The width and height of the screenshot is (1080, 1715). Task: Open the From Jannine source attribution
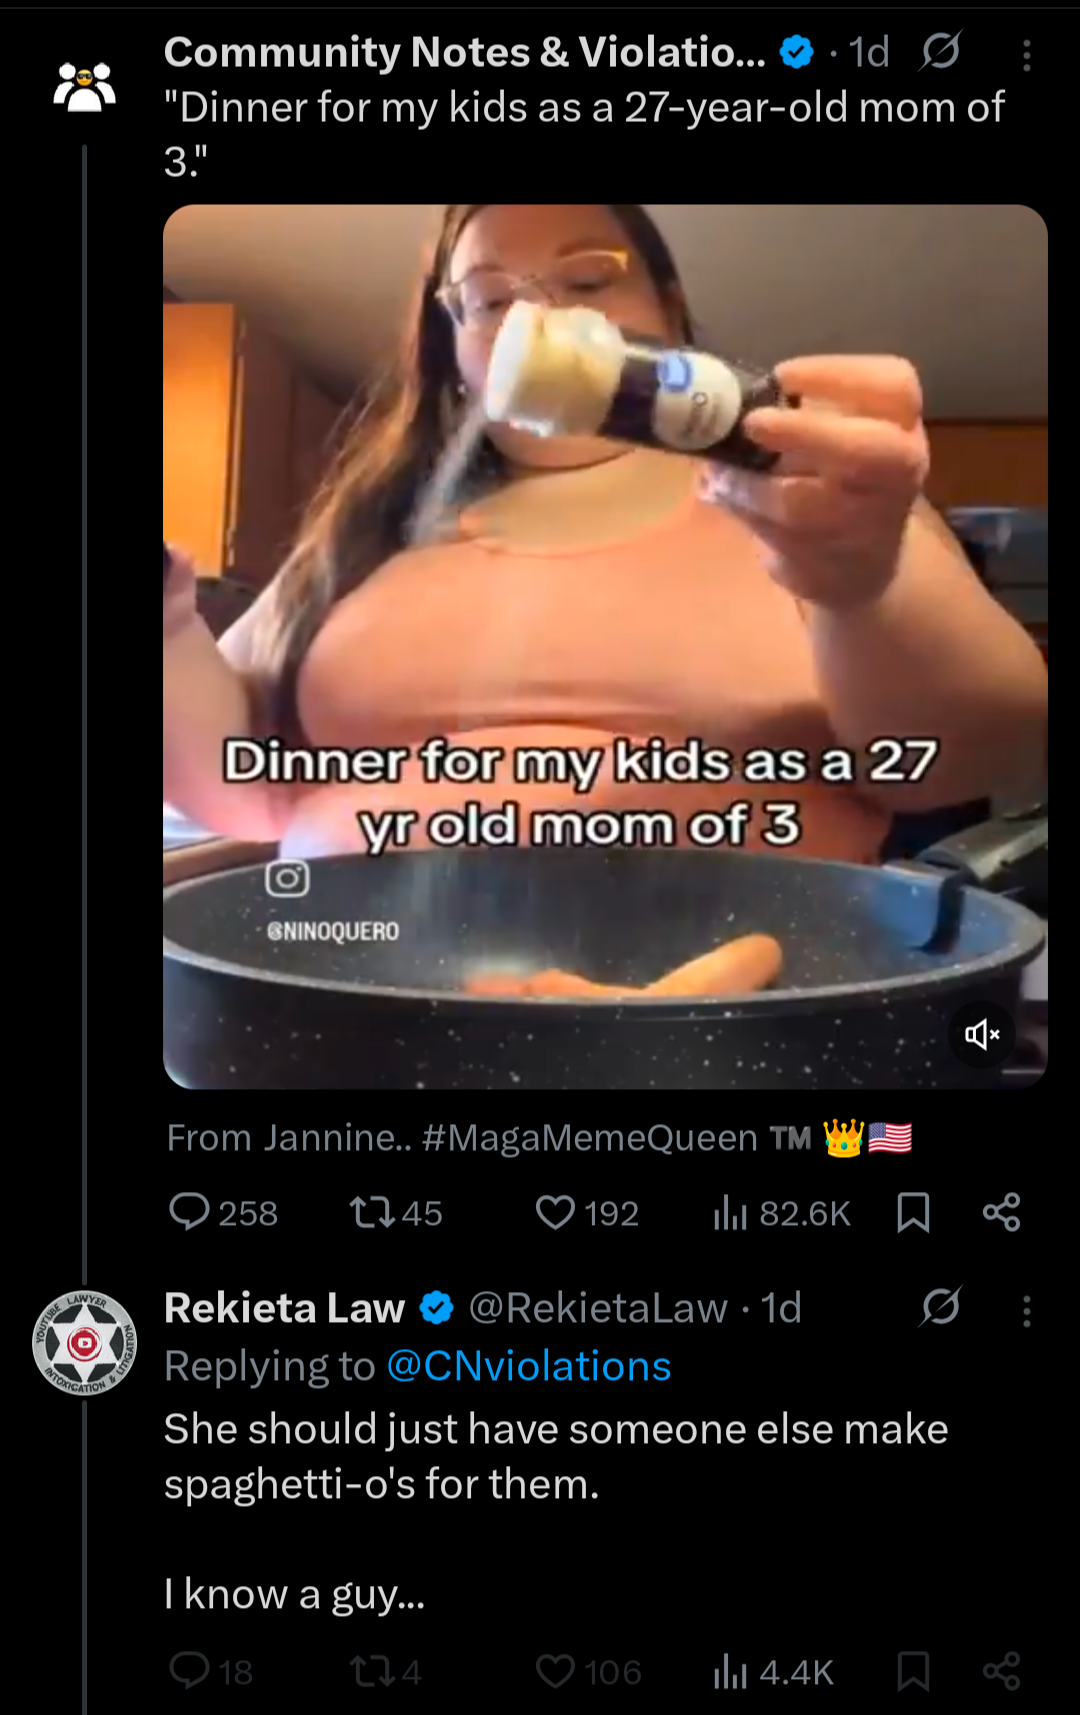(x=539, y=1138)
